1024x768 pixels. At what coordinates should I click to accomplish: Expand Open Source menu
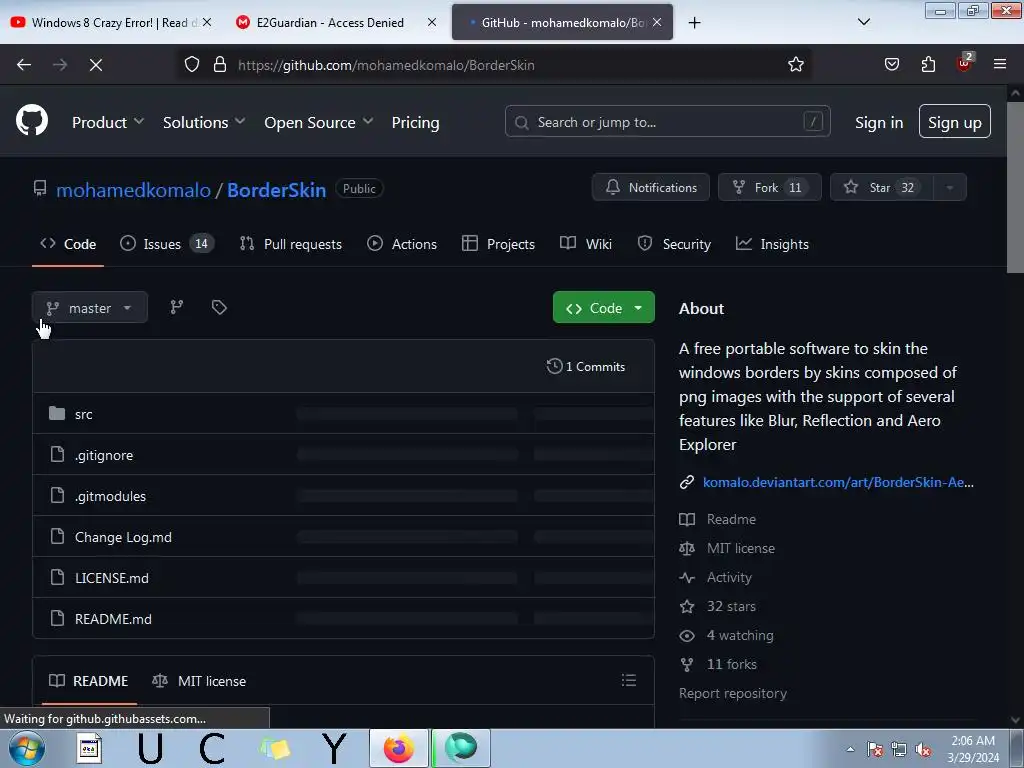[x=319, y=122]
